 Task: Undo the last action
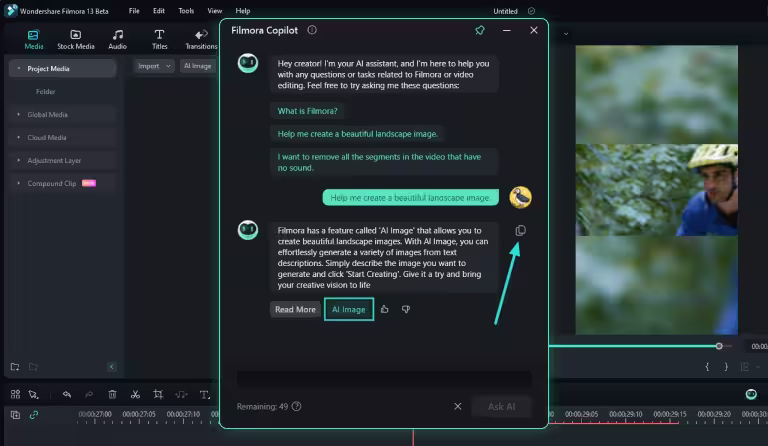pos(67,394)
